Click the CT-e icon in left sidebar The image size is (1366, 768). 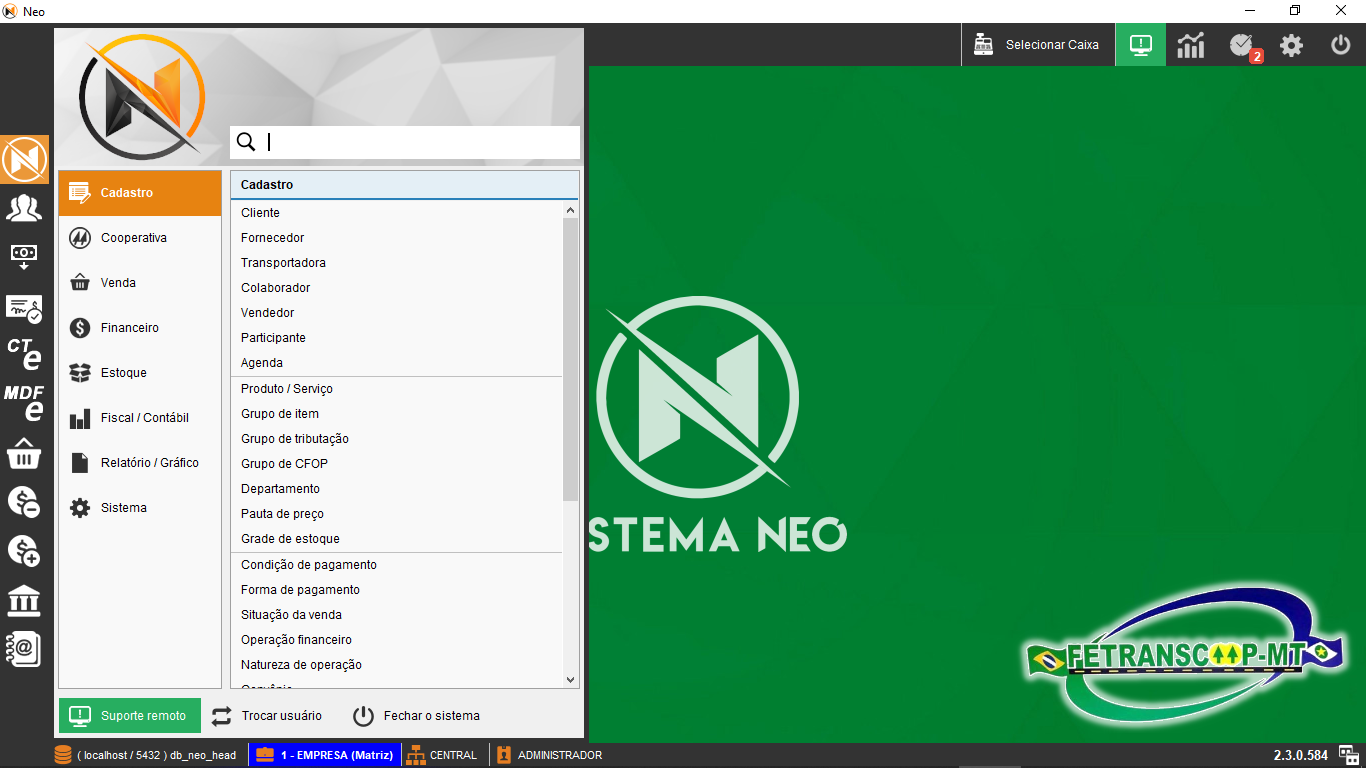coord(24,353)
